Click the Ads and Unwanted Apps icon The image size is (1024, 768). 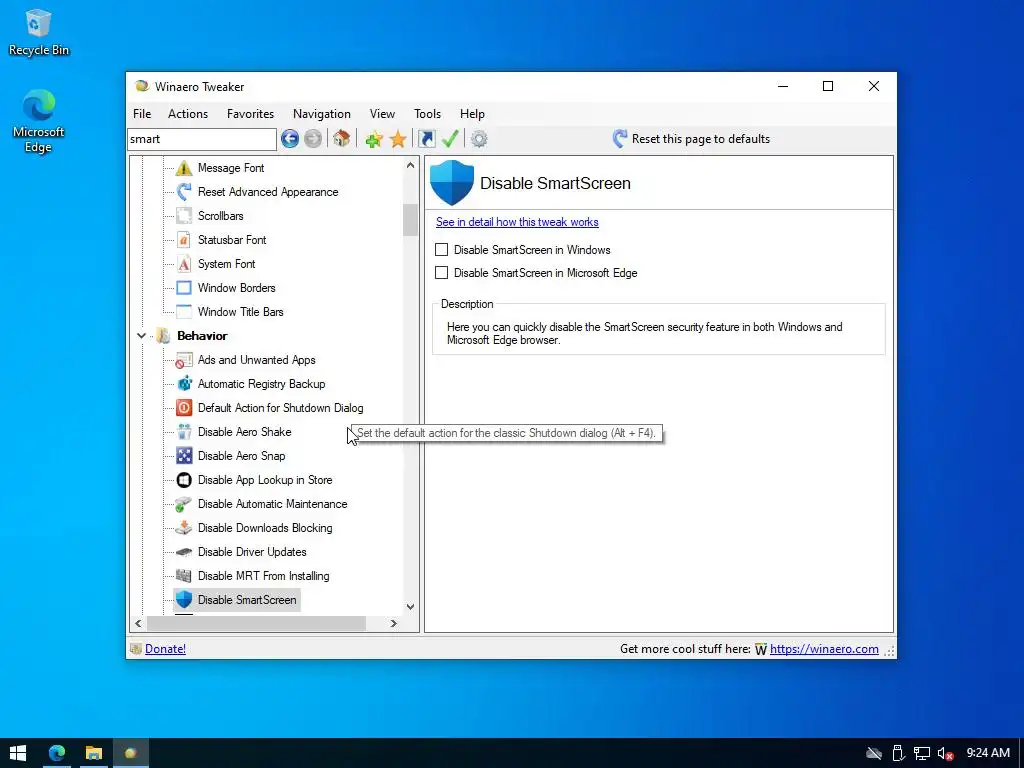coord(184,360)
